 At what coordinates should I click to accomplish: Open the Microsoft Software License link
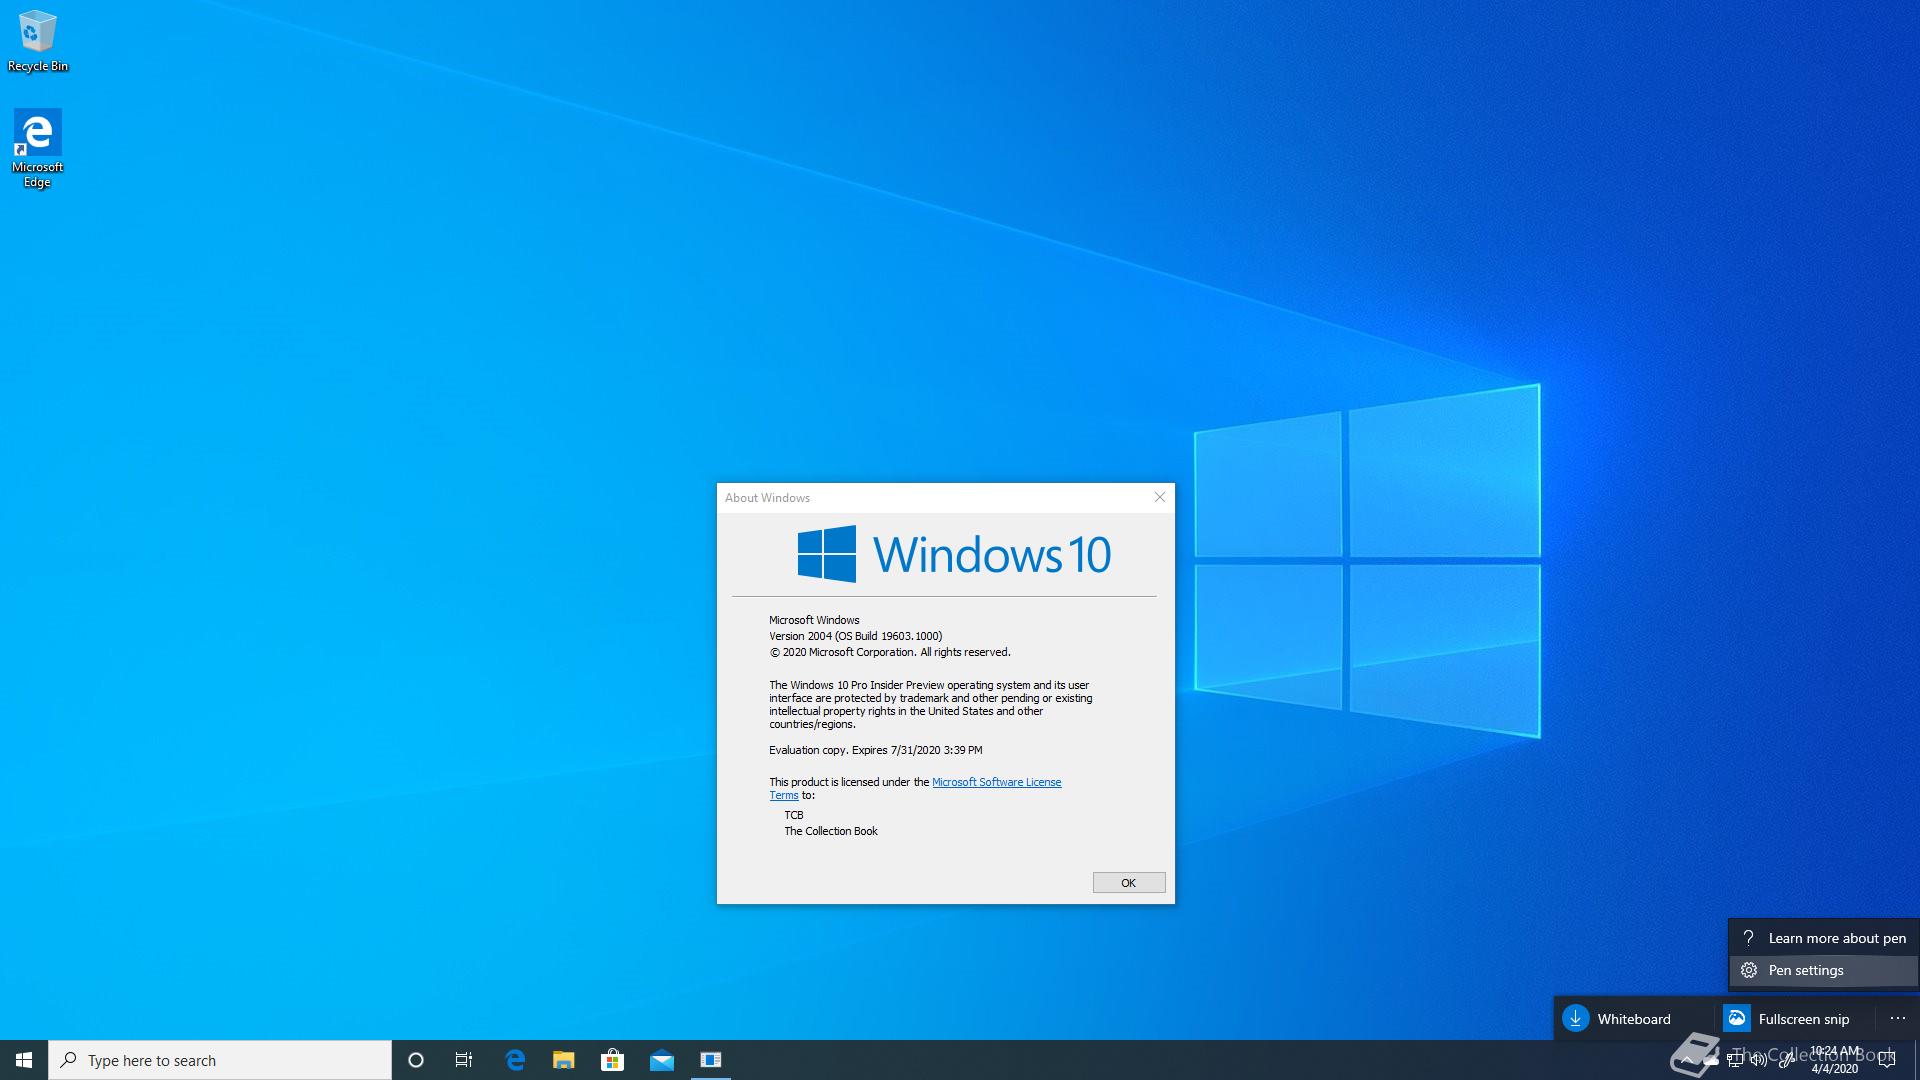(x=996, y=782)
